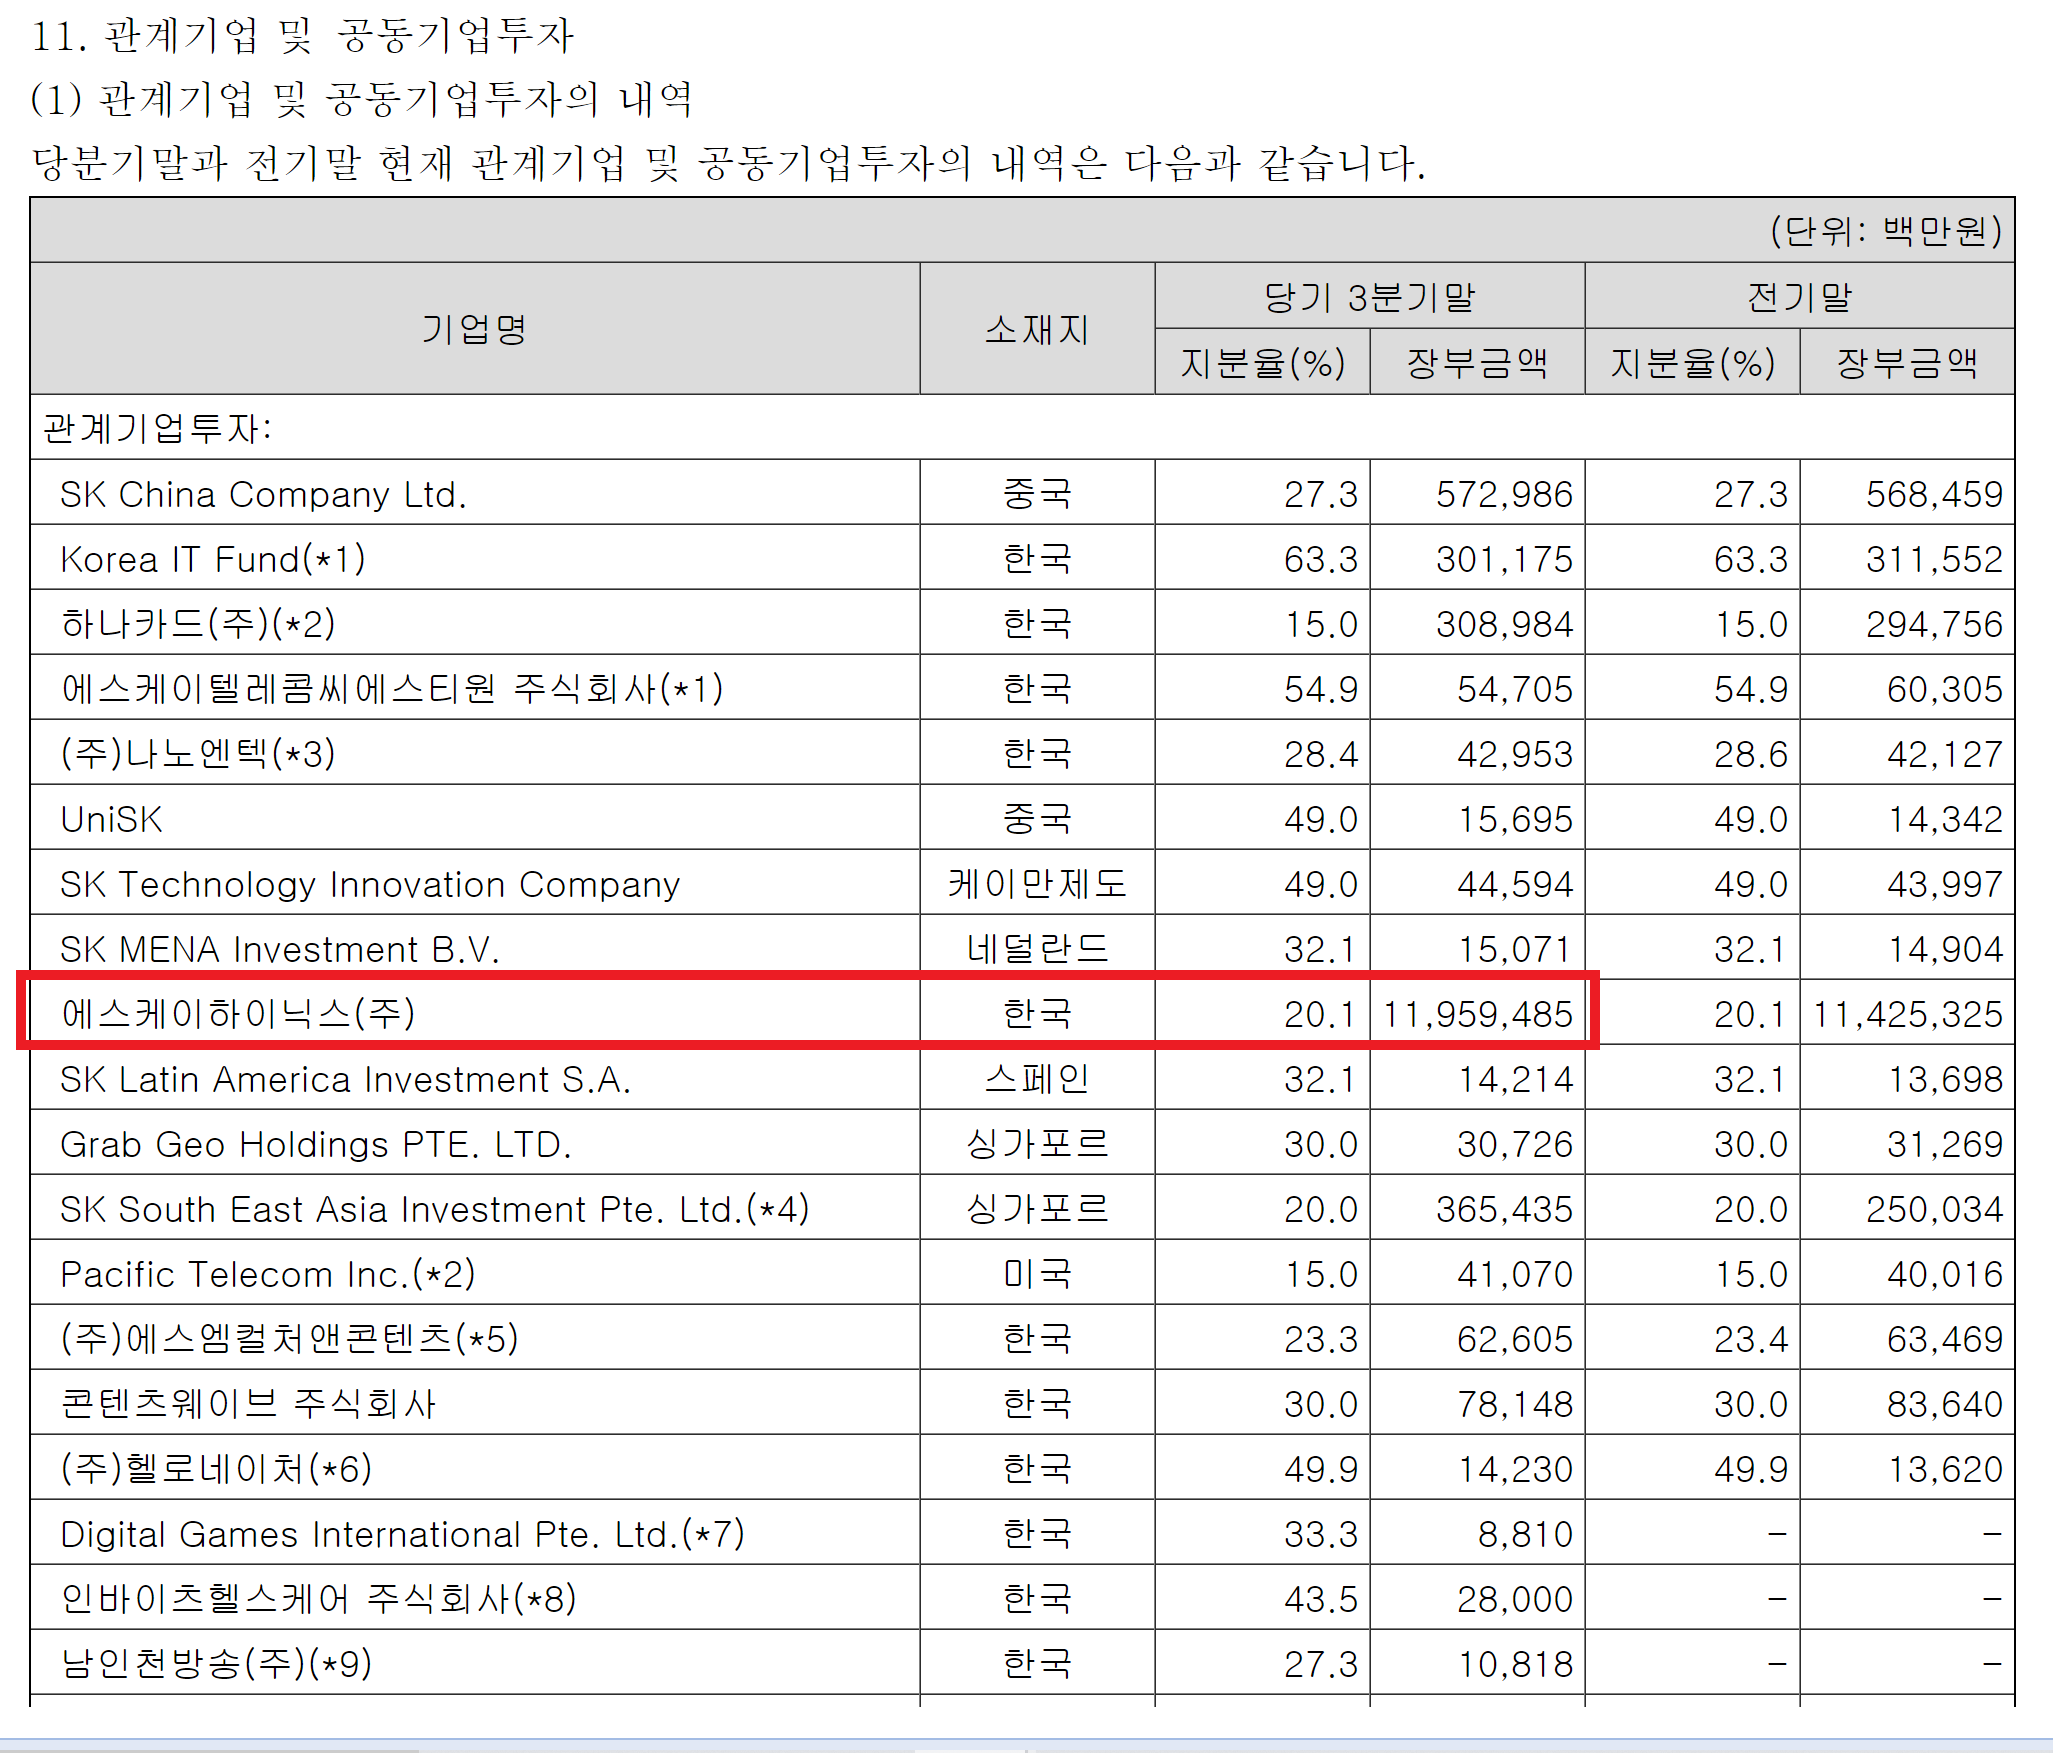Image resolution: width=2053 pixels, height=1753 pixels.
Task: Click the unit label (단위: 백만원)
Action: point(1886,231)
